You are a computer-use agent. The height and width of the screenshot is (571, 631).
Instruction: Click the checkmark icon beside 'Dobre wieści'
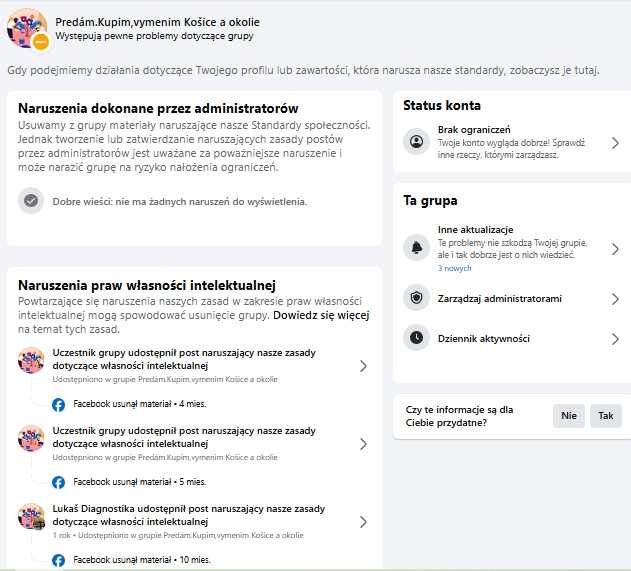31,201
